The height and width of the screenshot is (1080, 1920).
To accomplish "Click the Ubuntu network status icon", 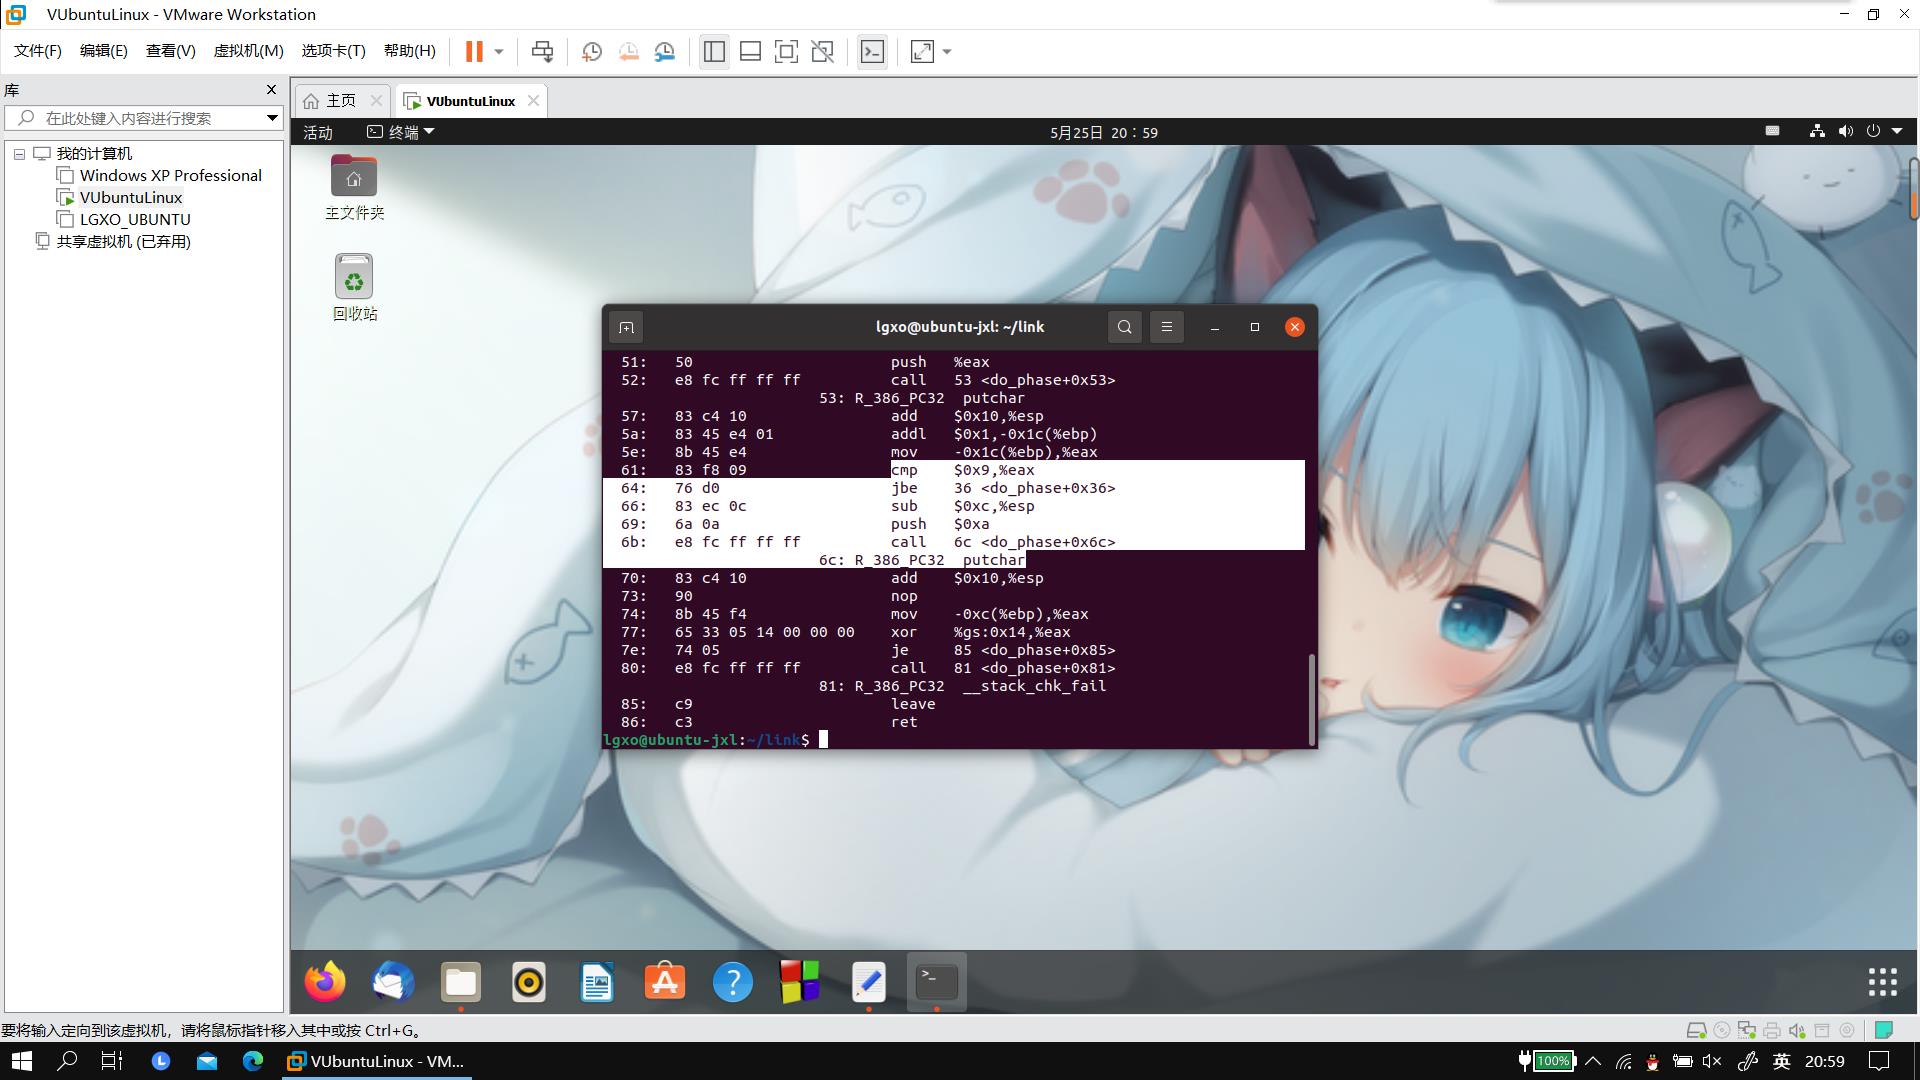I will tap(1817, 131).
